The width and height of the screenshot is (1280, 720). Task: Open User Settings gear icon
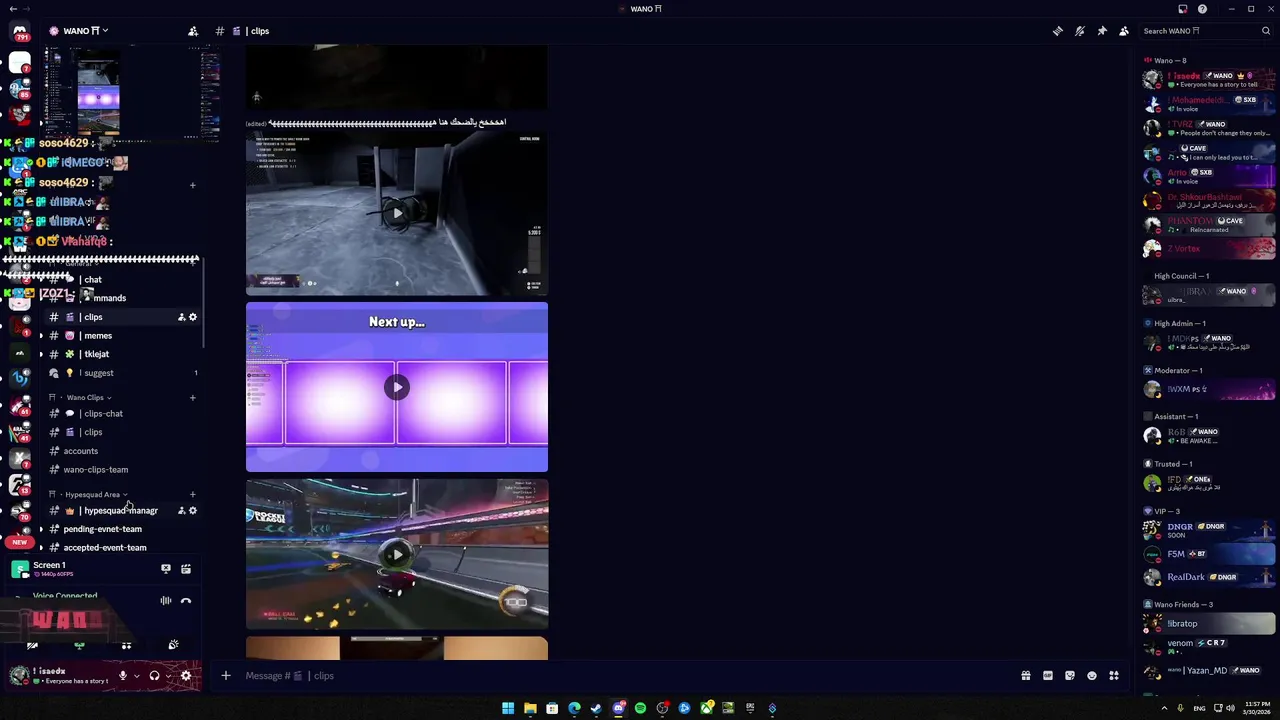pyautogui.click(x=185, y=676)
